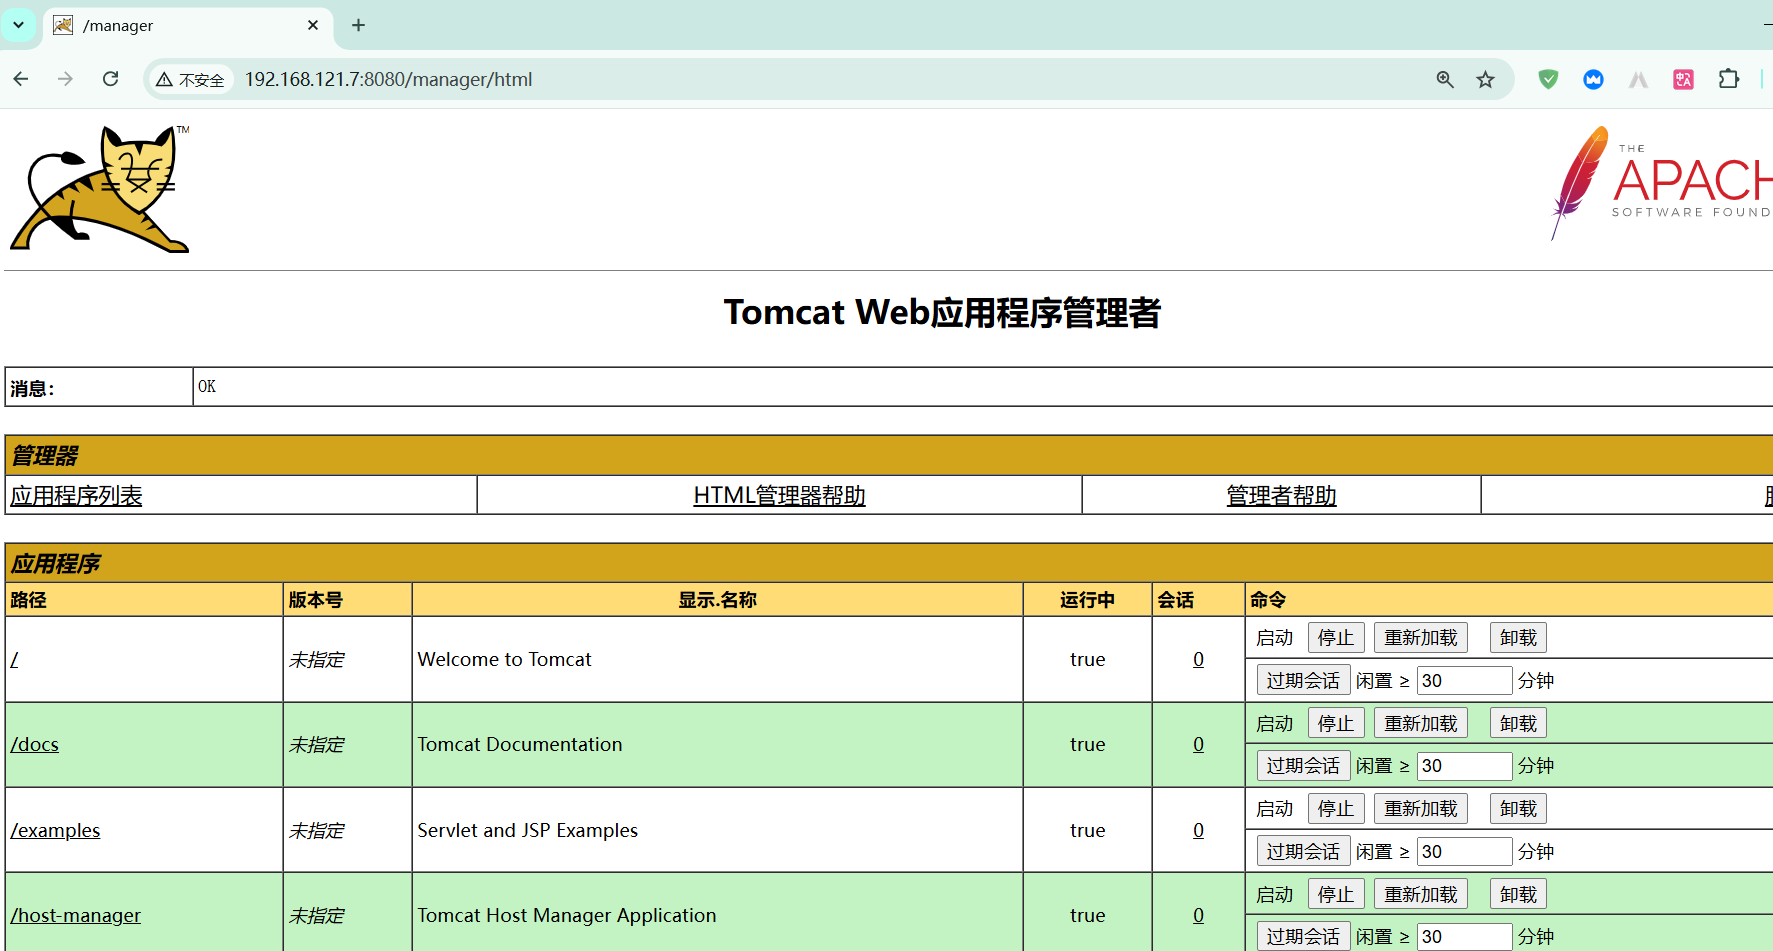Open a new browser tab
1773x951 pixels.
pos(358,25)
